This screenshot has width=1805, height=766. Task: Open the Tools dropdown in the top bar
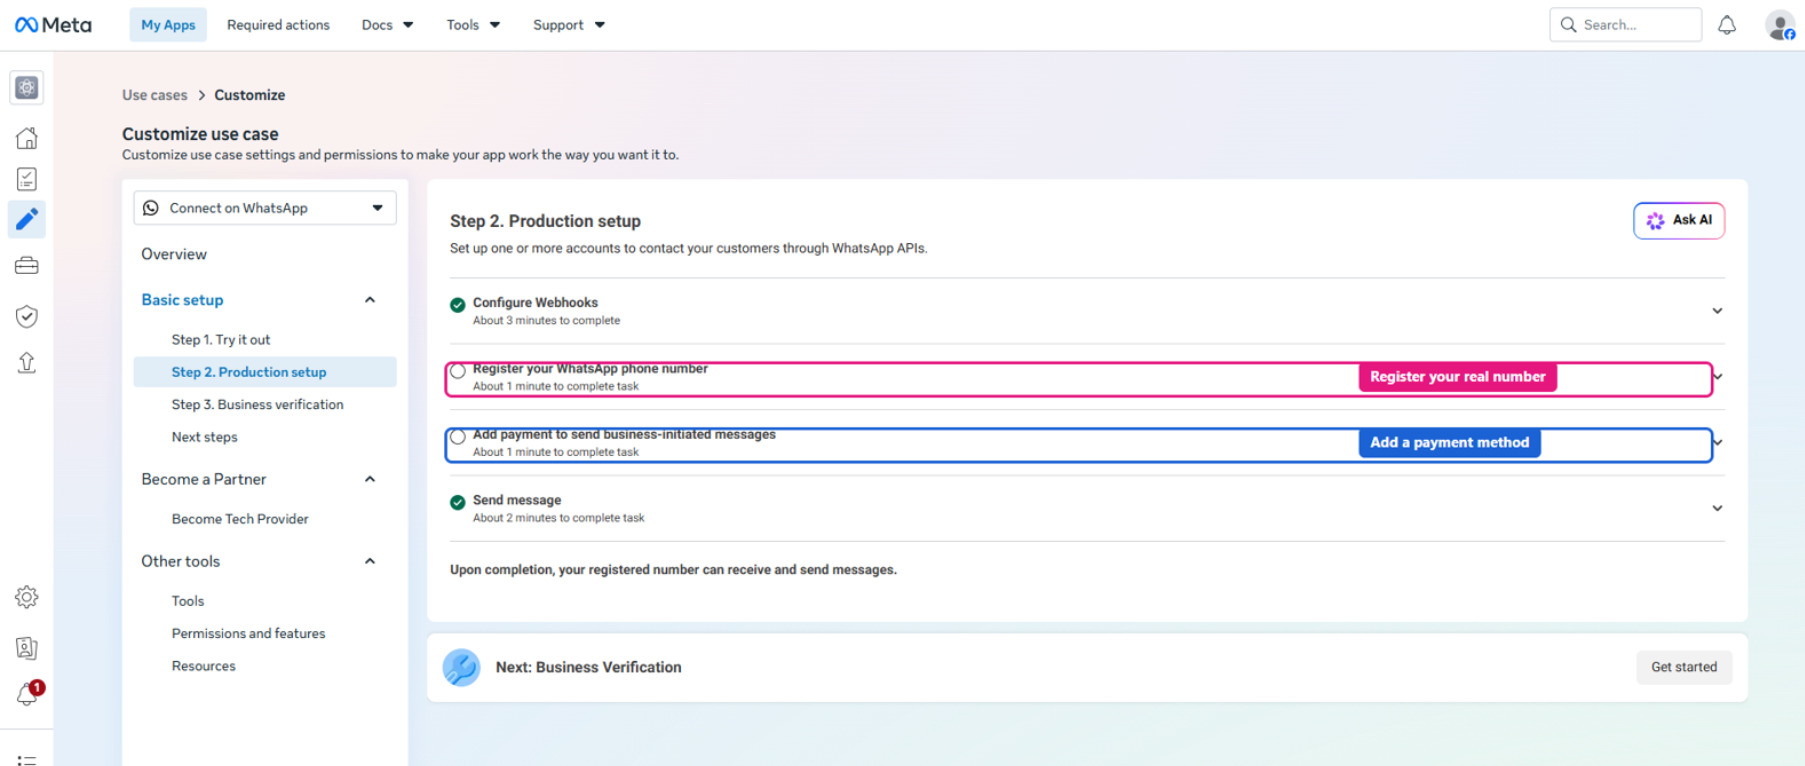coord(473,25)
